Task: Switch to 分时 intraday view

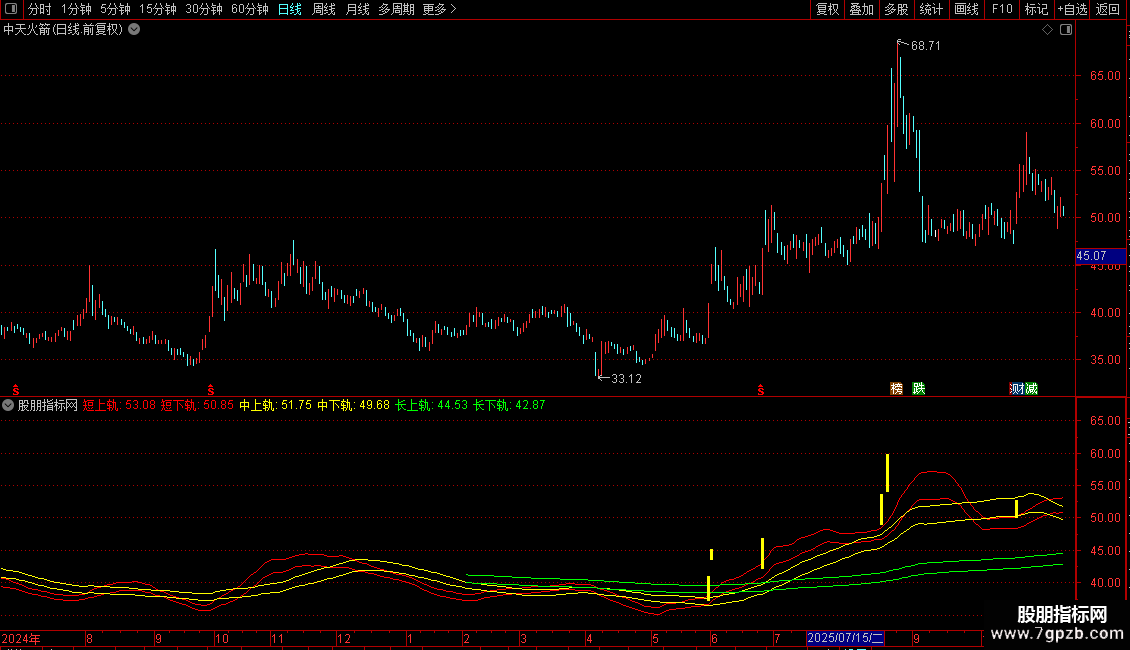Action: click(x=40, y=9)
